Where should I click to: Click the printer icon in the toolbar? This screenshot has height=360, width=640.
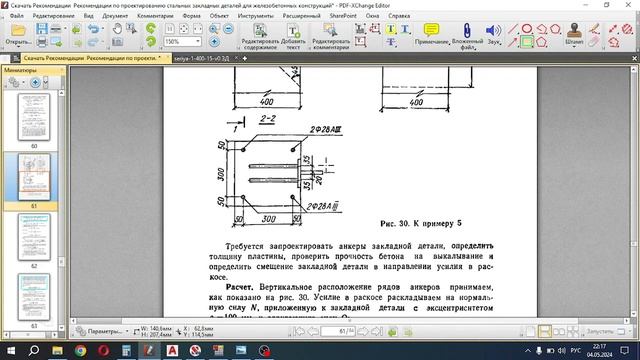click(42, 41)
